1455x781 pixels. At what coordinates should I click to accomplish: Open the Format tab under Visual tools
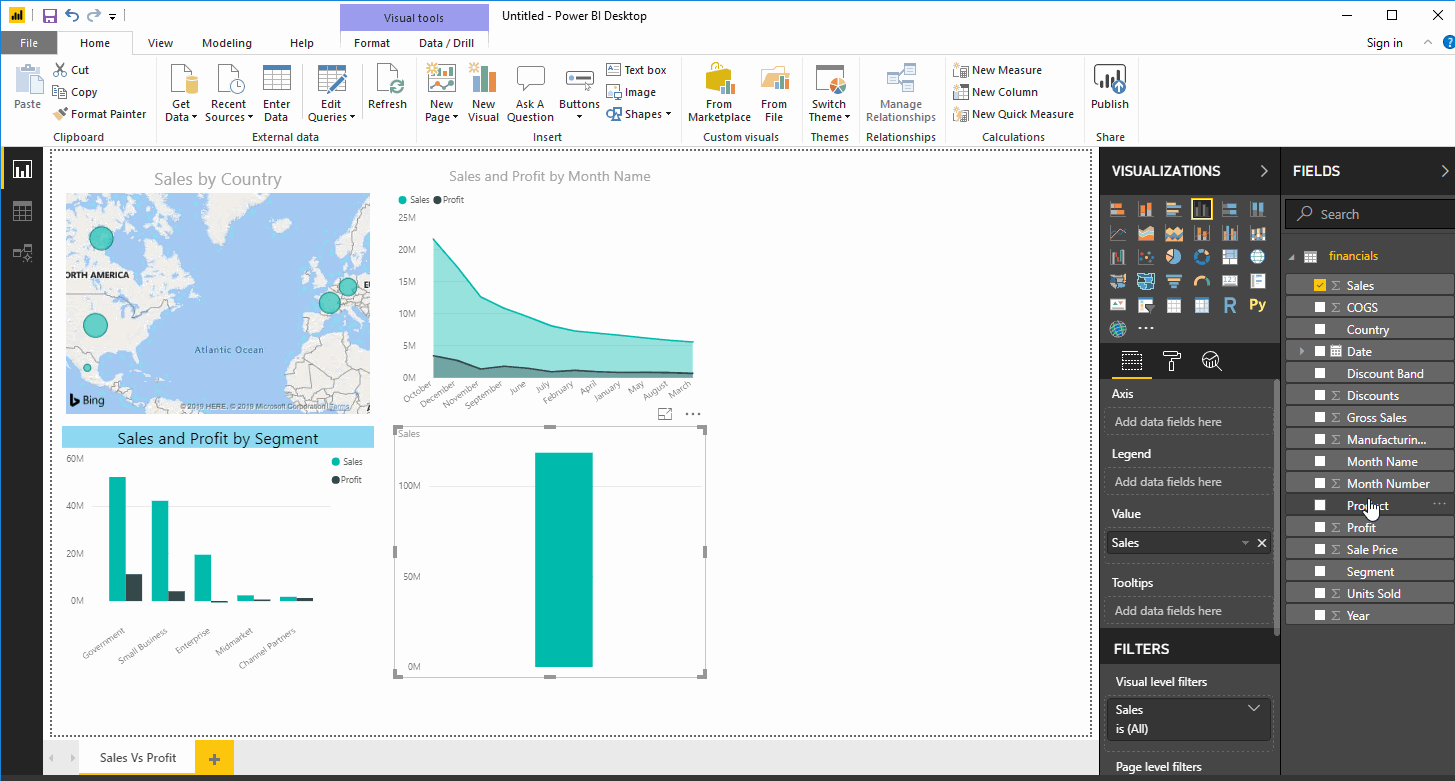click(372, 43)
